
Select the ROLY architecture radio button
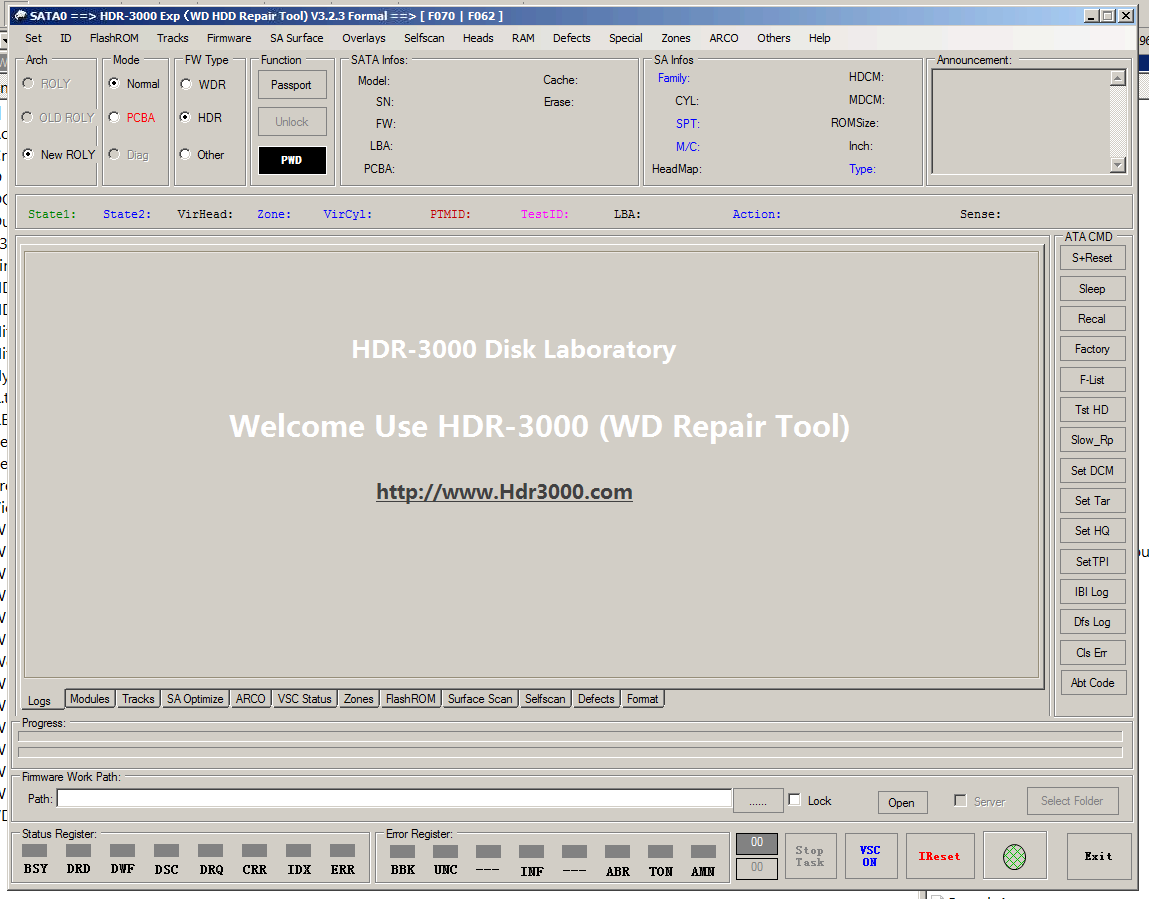pos(28,84)
